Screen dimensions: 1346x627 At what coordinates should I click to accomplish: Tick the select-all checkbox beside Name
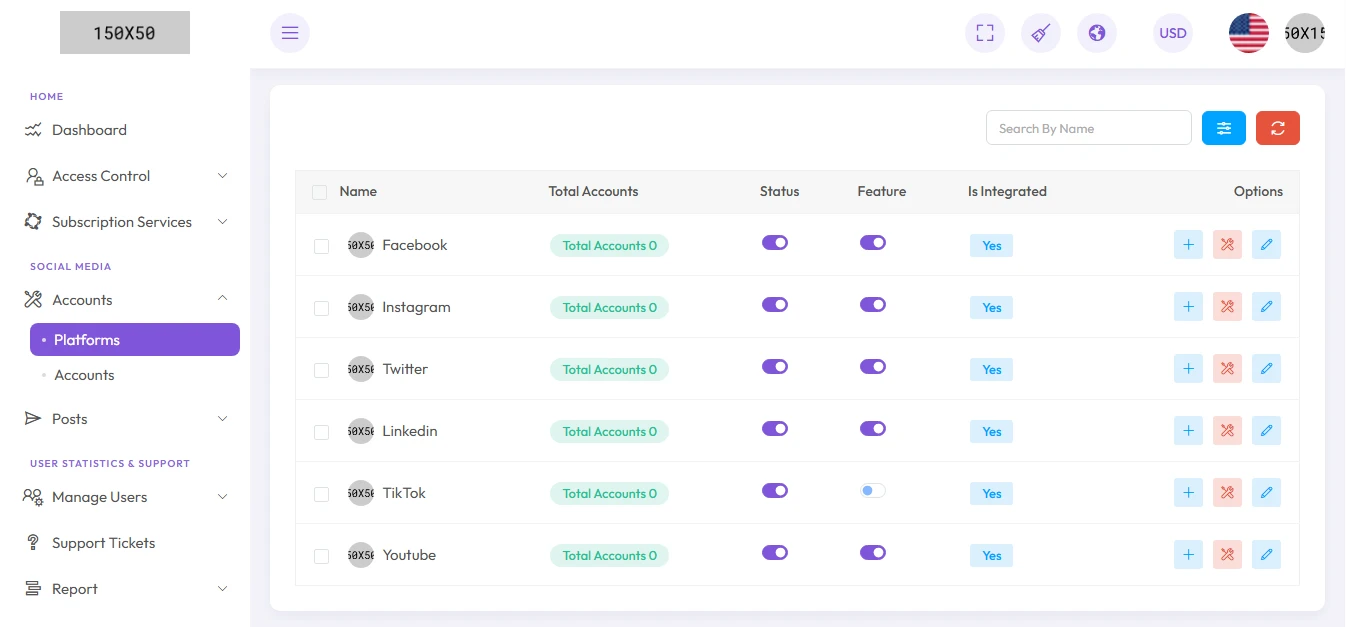point(319,192)
